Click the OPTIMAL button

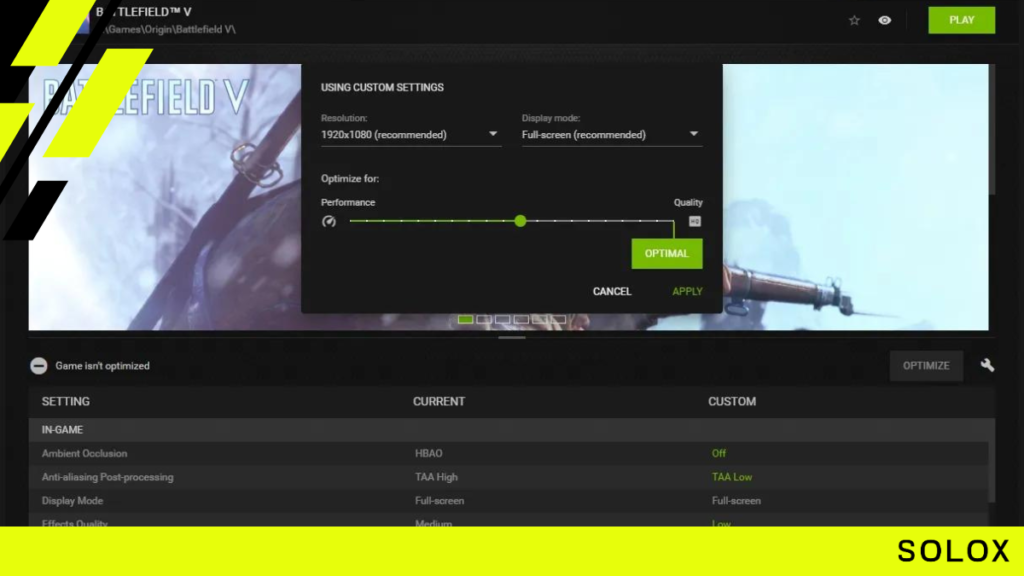click(x=667, y=253)
